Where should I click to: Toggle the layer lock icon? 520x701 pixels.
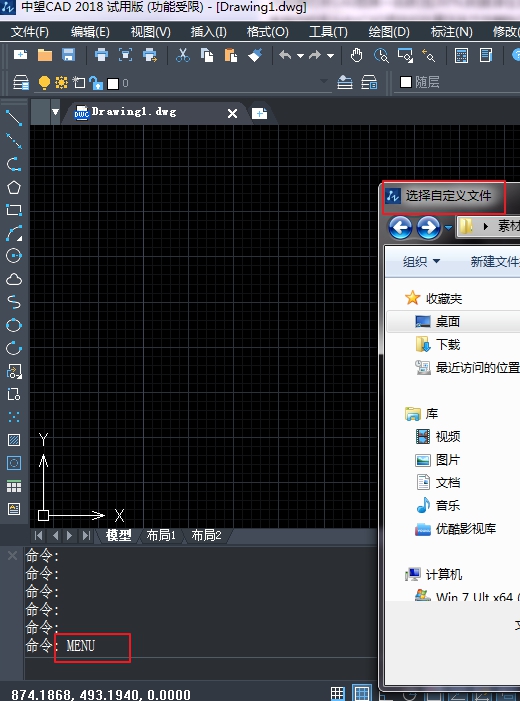pyautogui.click(x=96, y=83)
